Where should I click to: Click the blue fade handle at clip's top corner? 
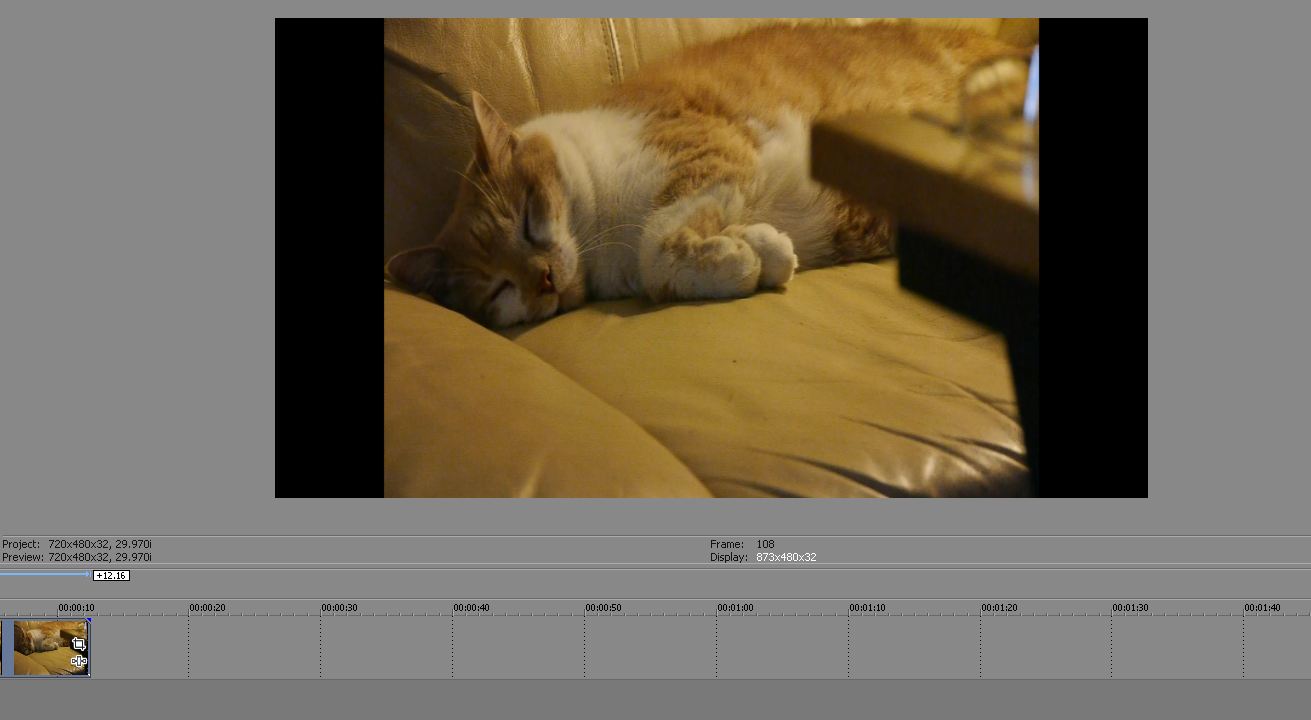tap(88, 621)
